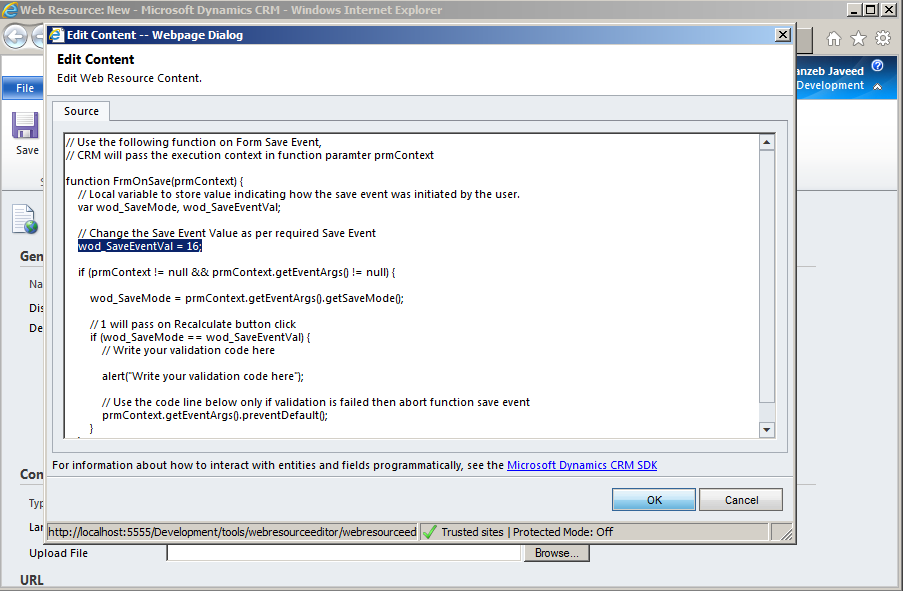Open the Microsoft Dynamics CRM SDK link
Viewport: 903px width, 591px height.
pyautogui.click(x=582, y=465)
